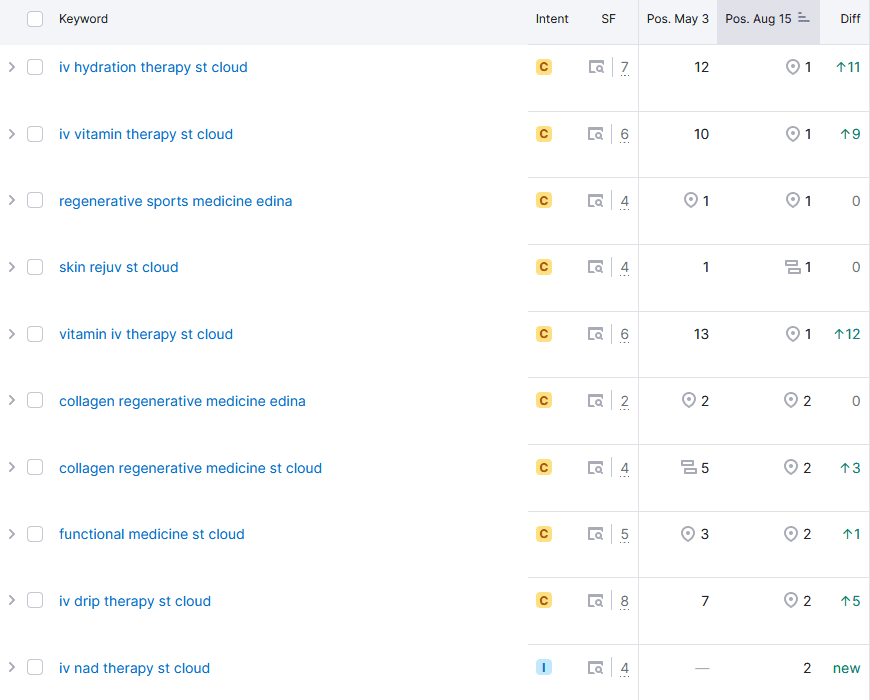Image resolution: width=870 pixels, height=700 pixels.
Task: Click the May 3 position icon for collagen regenerative medicine st cloud
Action: 689,468
